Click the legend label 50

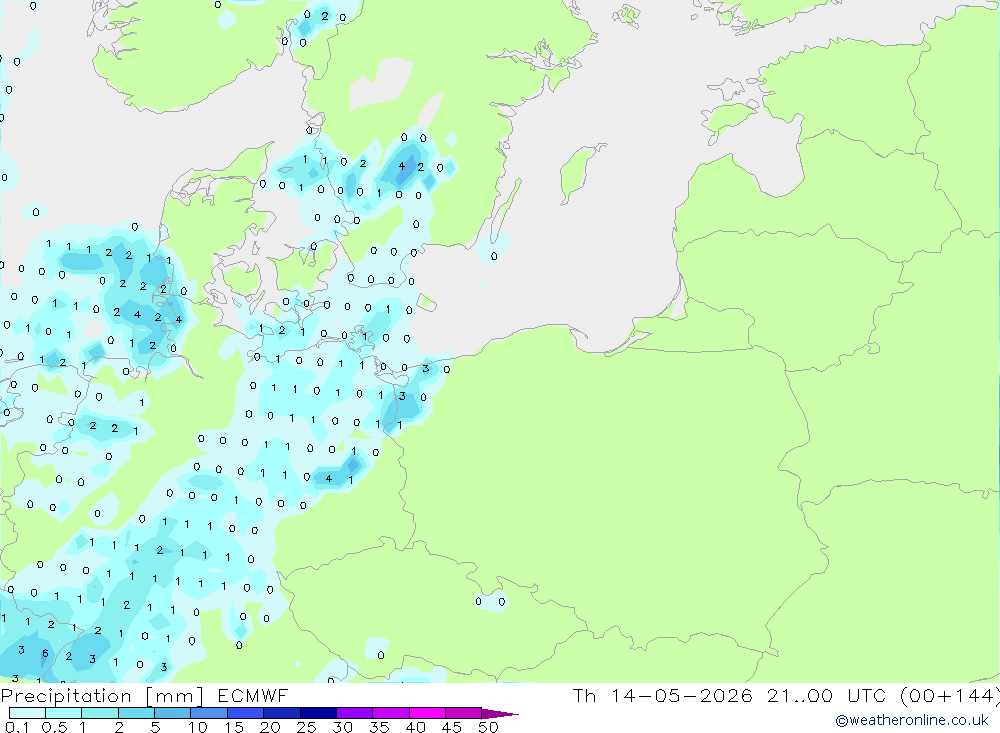(x=489, y=727)
